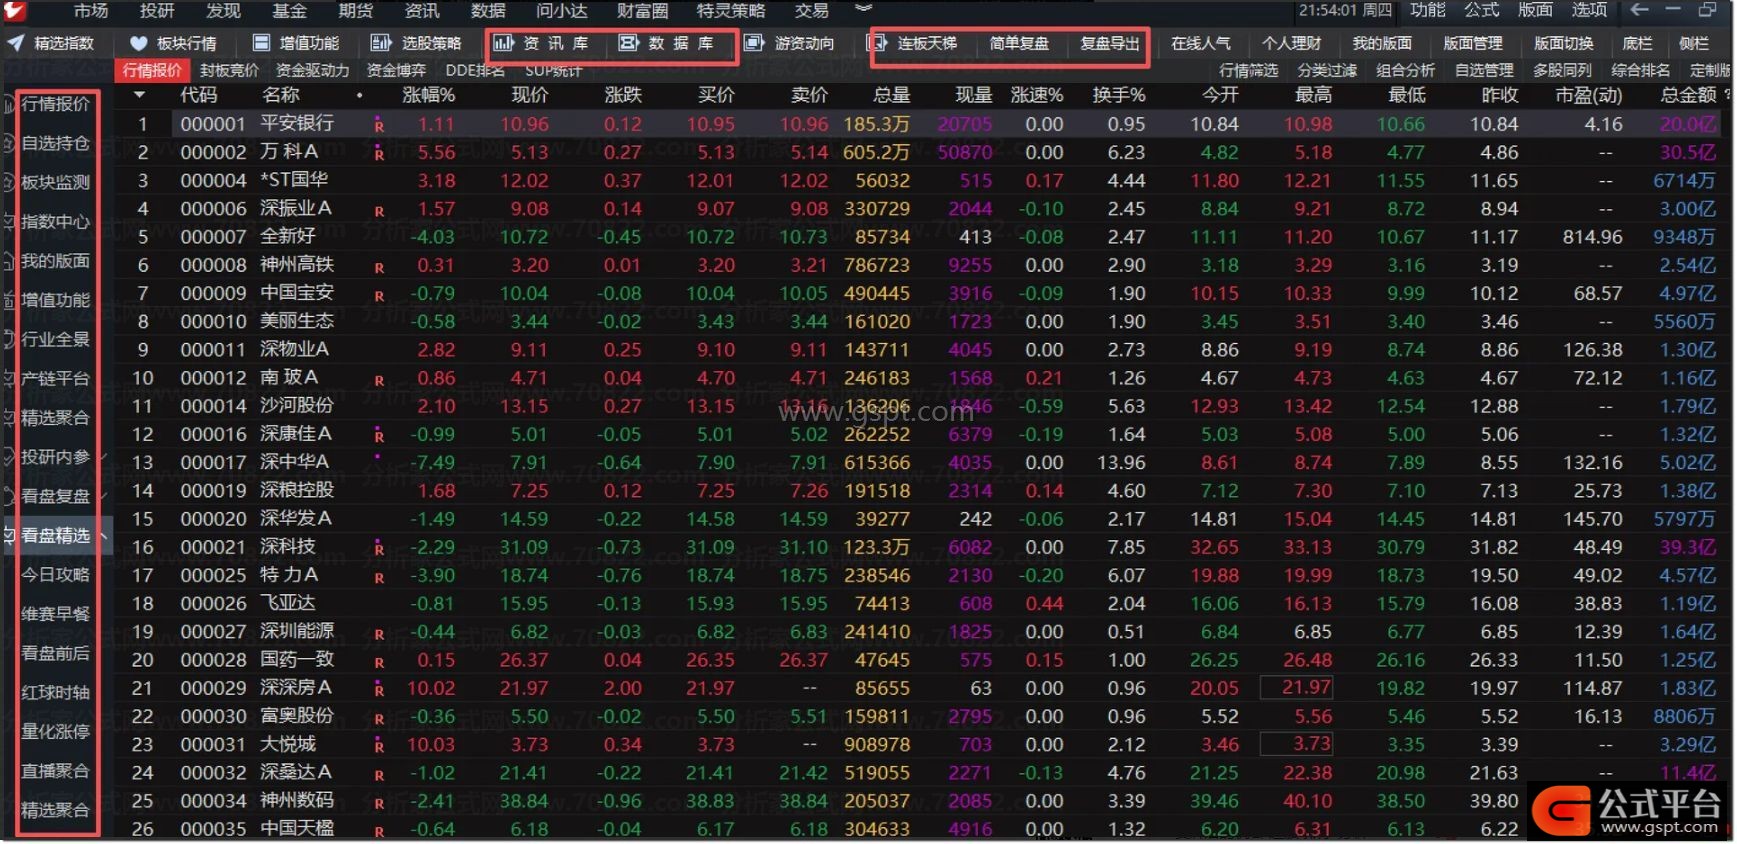Switch to the 封板竞价 tab

click(x=229, y=70)
